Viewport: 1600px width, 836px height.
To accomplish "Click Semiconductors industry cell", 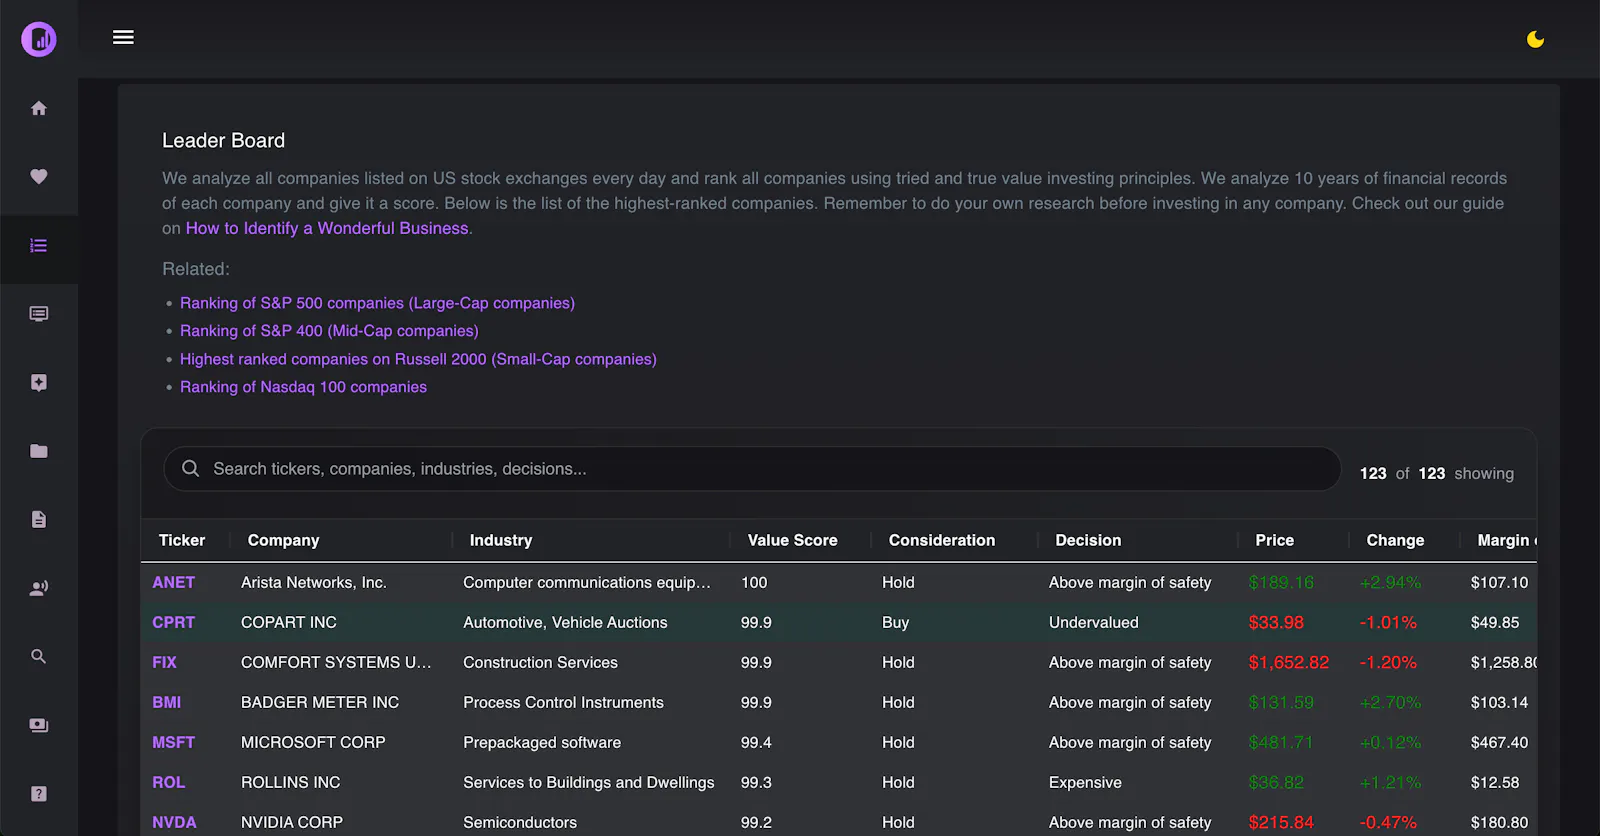I will click(520, 822).
